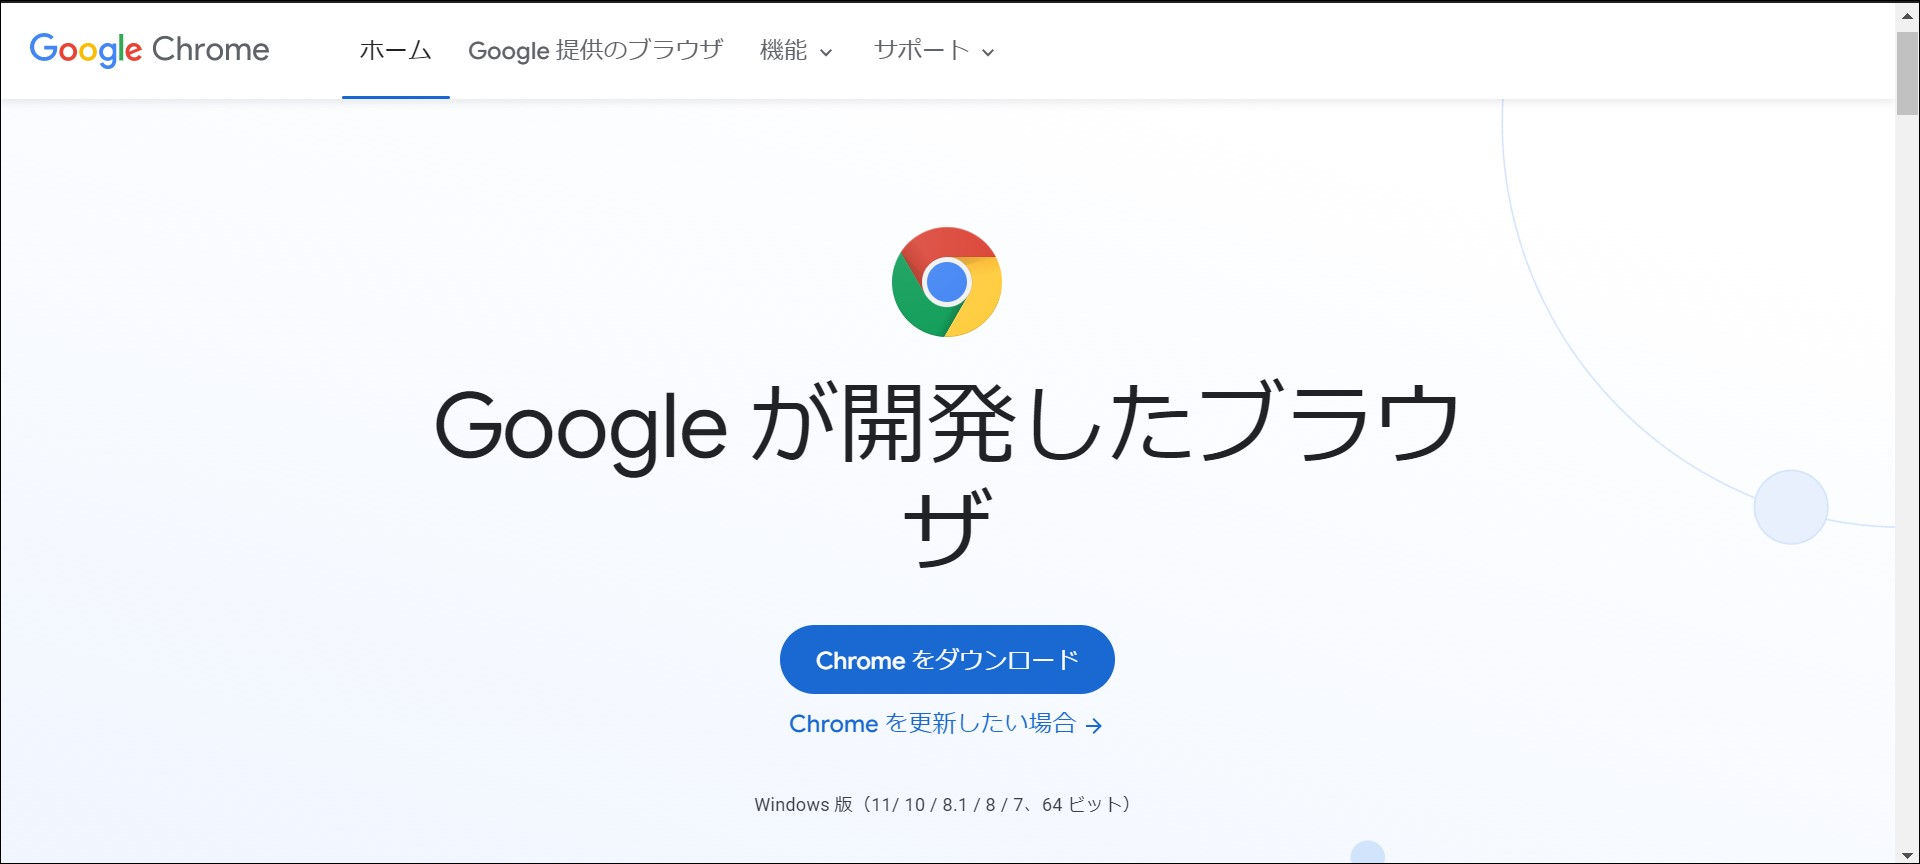Click the arrow icon beside the update link
Viewport: 1920px width, 864px height.
pos(1094,726)
